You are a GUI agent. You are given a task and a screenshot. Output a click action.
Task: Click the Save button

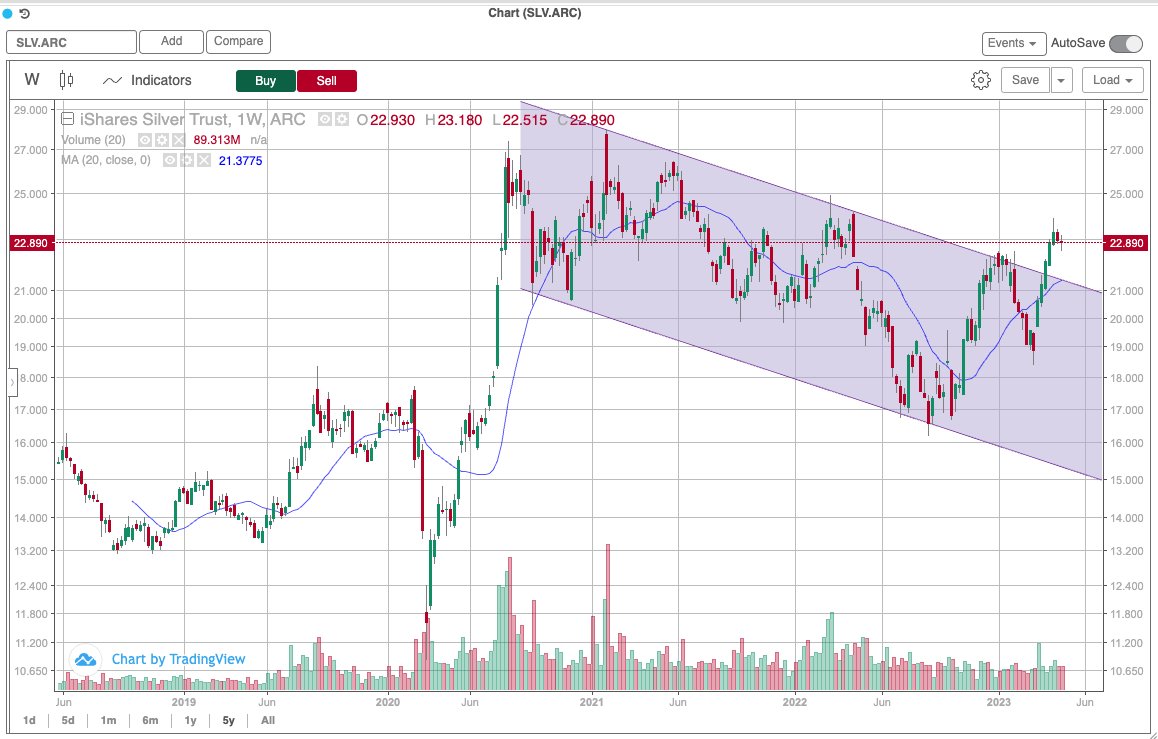coord(1025,80)
